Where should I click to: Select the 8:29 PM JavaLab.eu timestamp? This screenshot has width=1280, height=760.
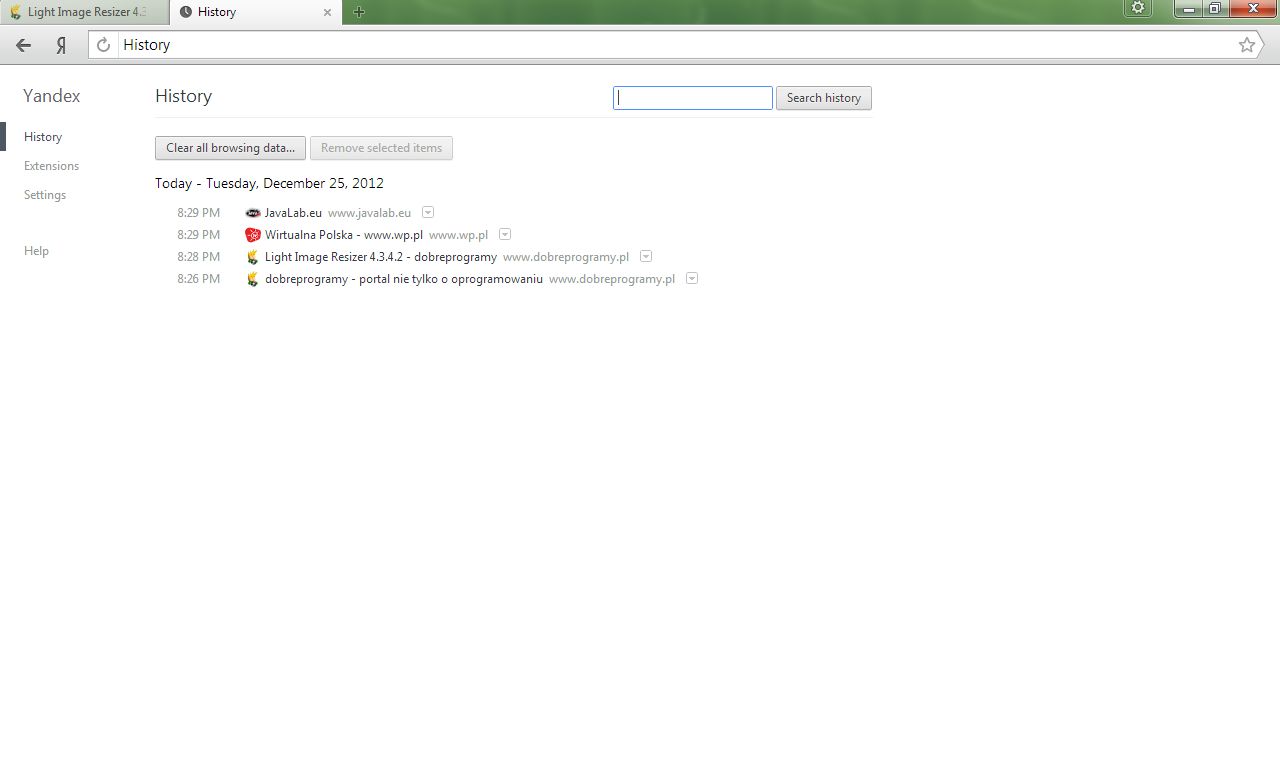198,213
